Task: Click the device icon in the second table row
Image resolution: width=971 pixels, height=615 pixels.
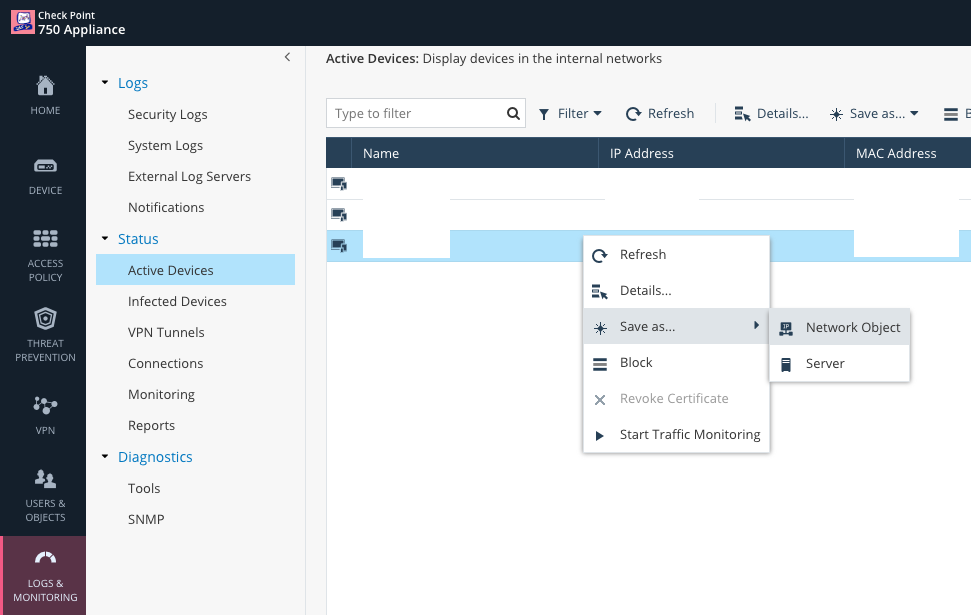Action: 339,214
